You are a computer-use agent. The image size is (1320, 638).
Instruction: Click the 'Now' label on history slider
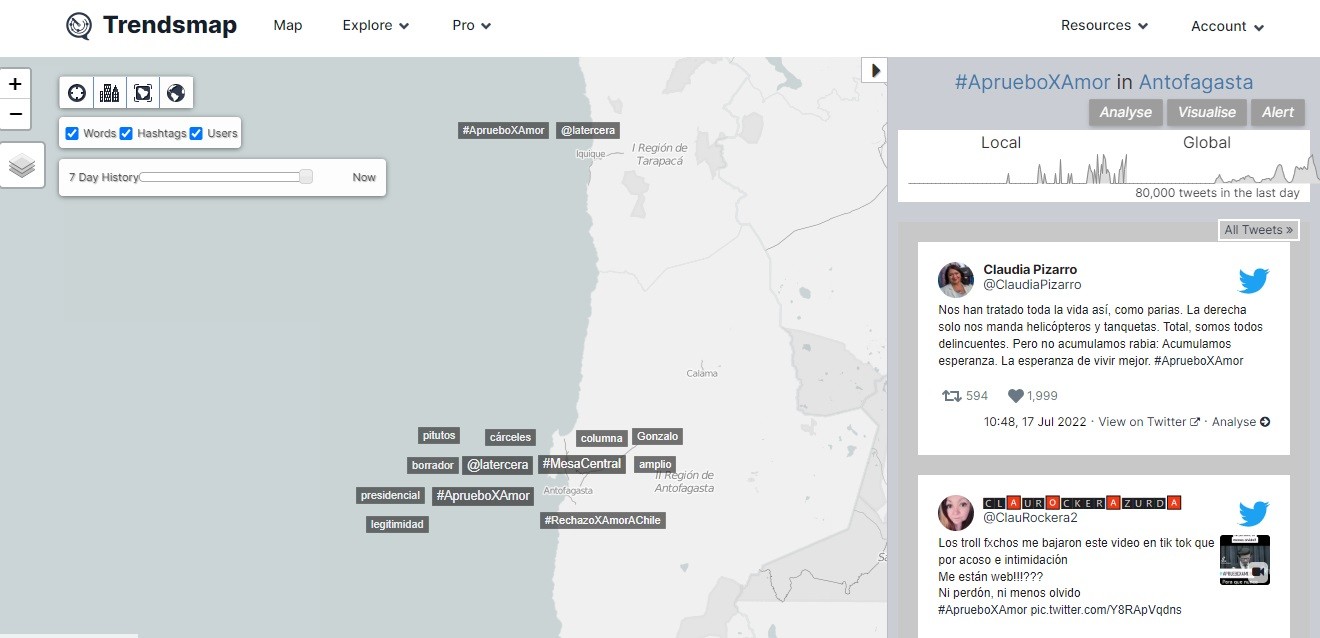point(364,177)
